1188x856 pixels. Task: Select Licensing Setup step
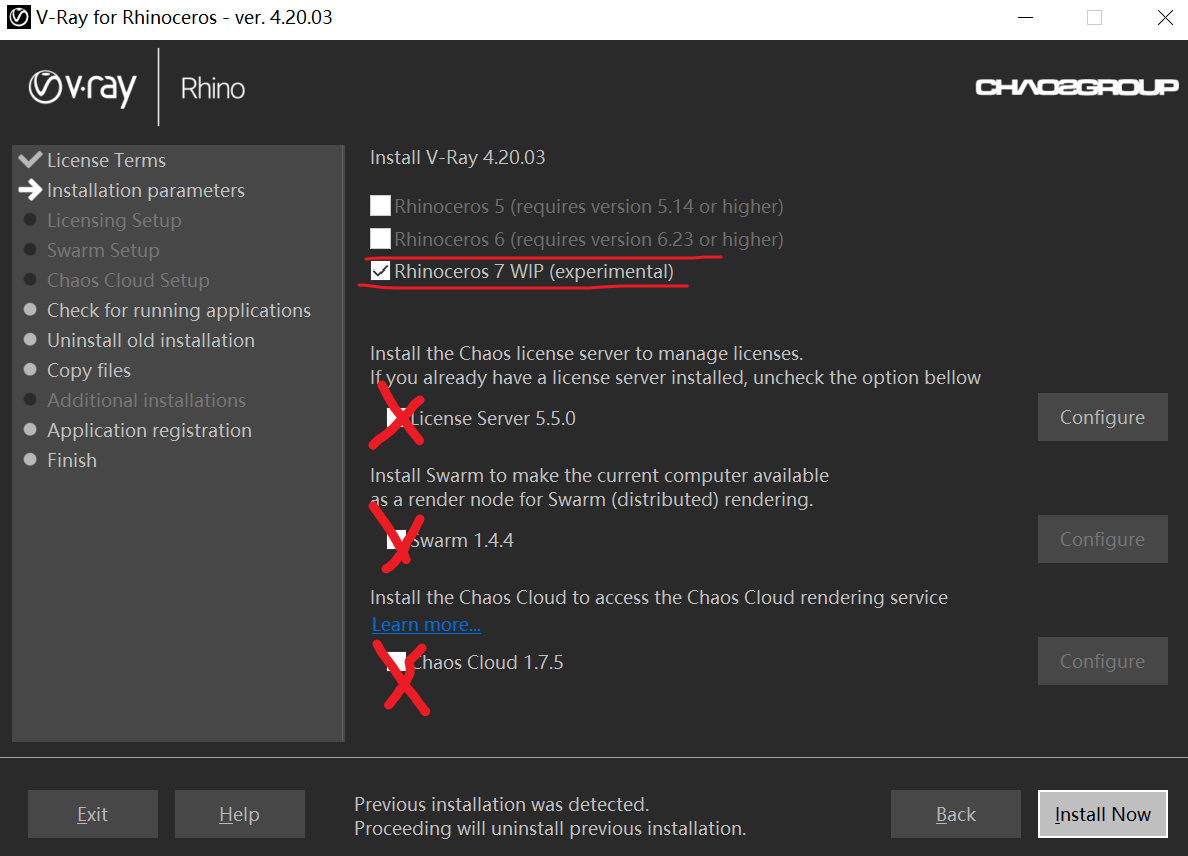(114, 220)
